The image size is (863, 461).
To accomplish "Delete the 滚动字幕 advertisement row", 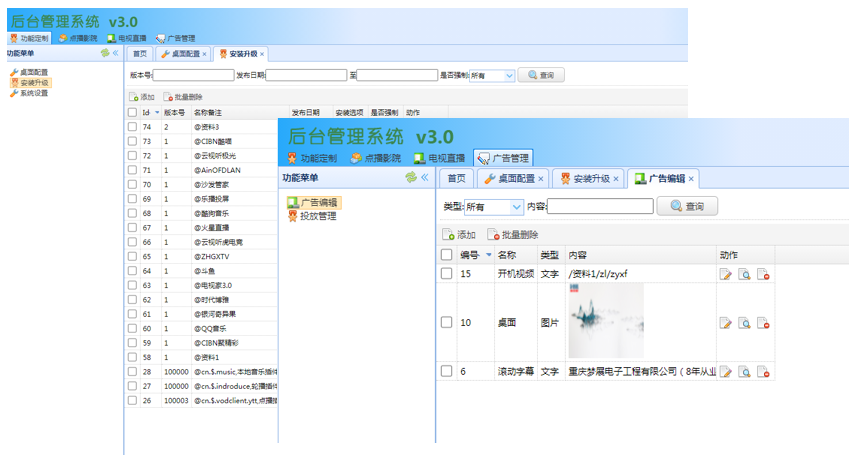I will point(764,372).
